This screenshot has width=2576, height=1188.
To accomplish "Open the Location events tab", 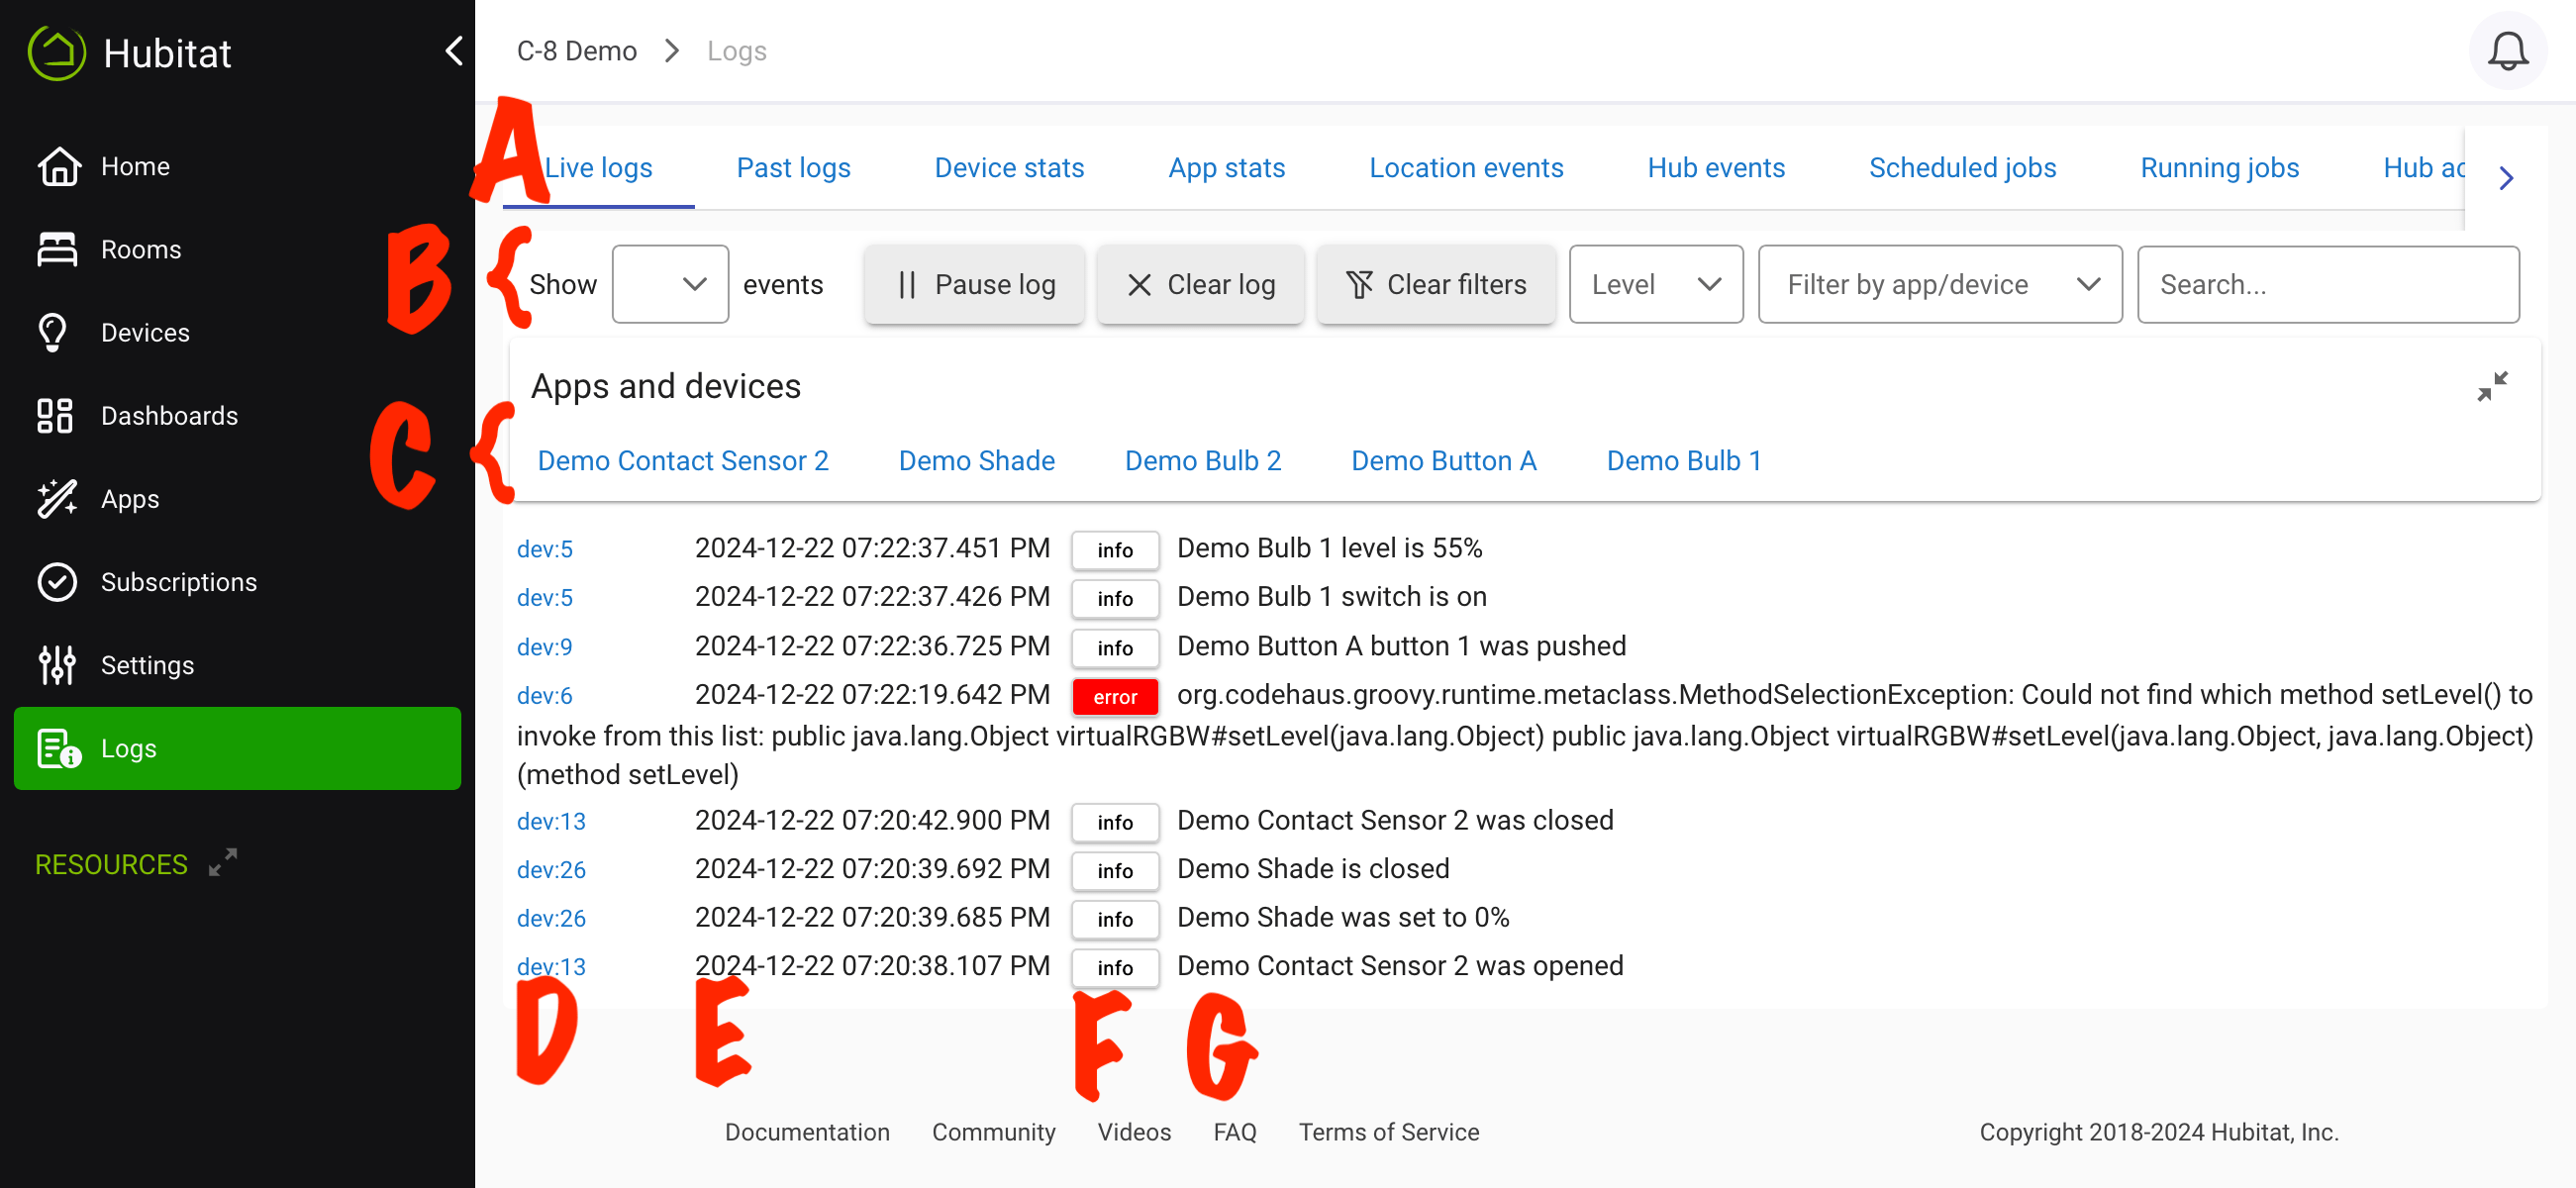I will pos(1466,168).
